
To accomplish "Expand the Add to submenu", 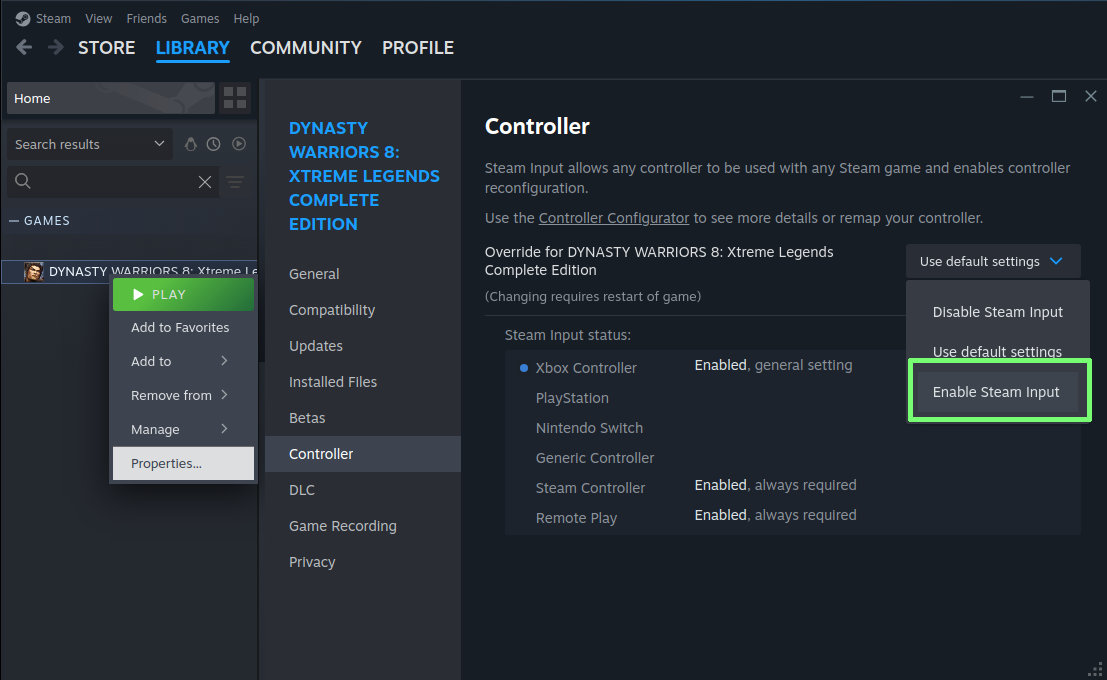I will pos(183,361).
